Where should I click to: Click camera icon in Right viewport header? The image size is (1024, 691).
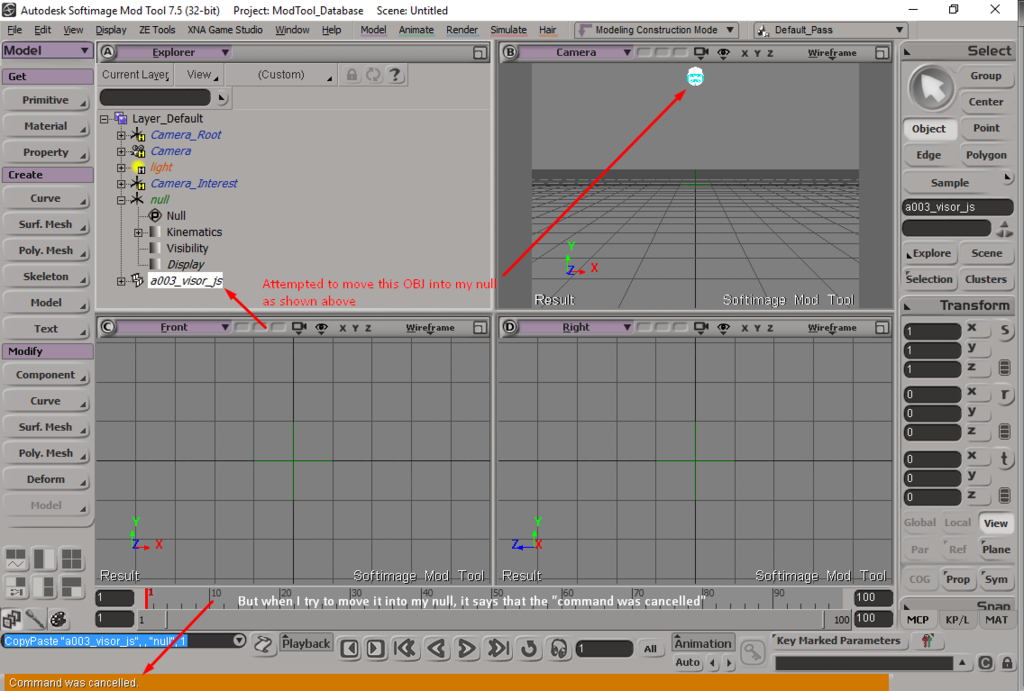pyautogui.click(x=701, y=327)
